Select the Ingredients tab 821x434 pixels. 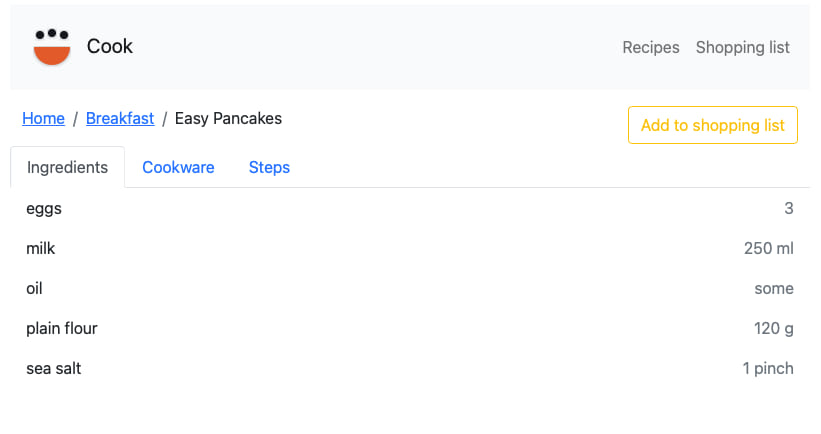[68, 167]
